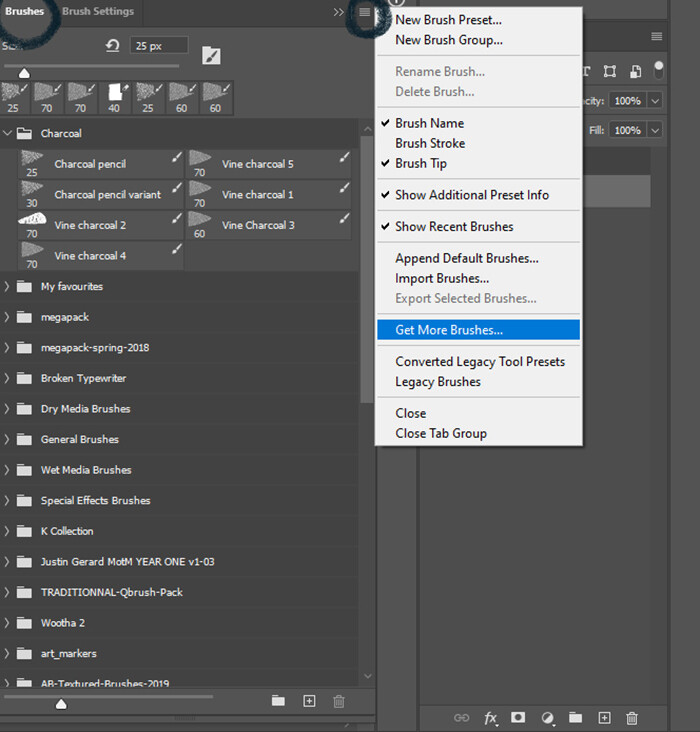Expand megapack-spring-2018 group
The height and width of the screenshot is (732, 700).
(x=7, y=347)
